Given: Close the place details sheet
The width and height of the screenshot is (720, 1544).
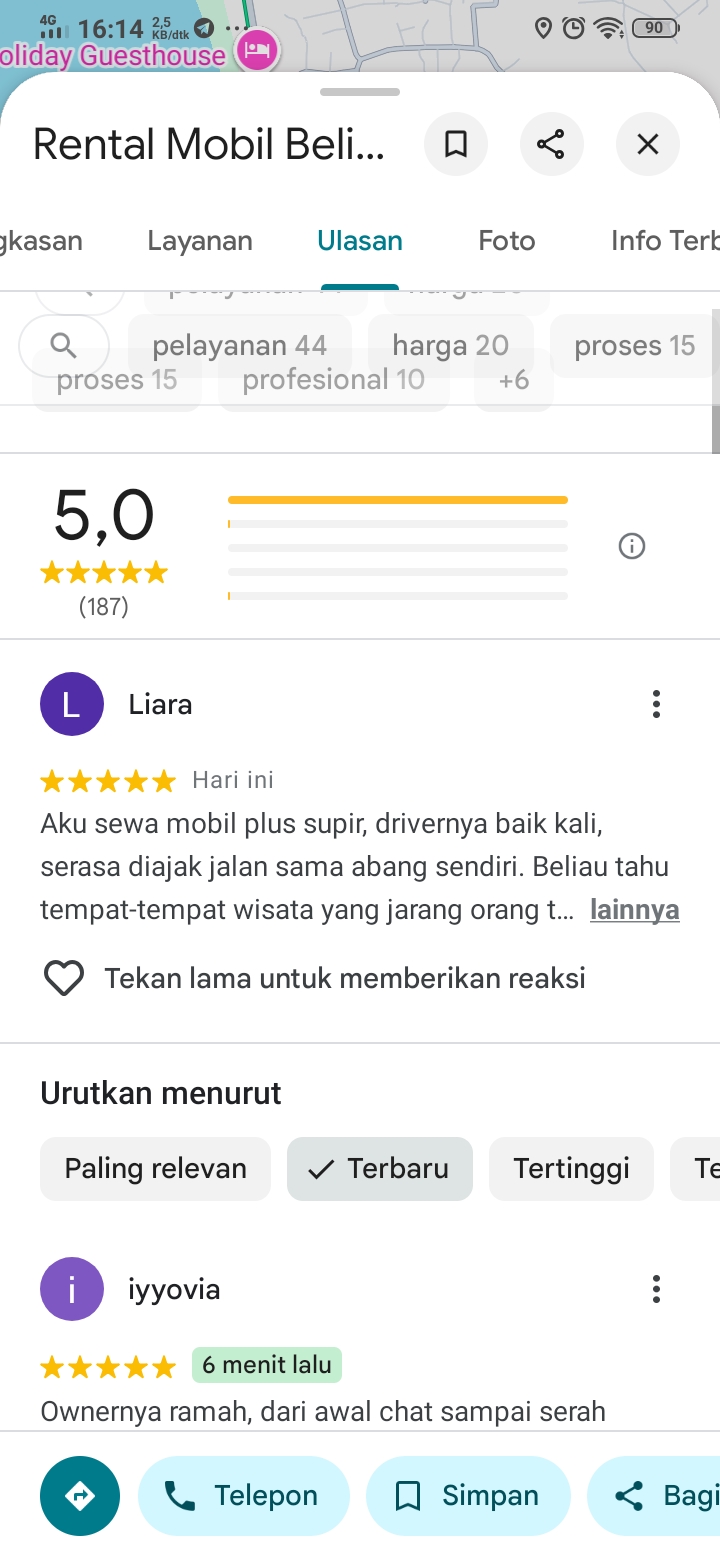Looking at the screenshot, I should pos(648,145).
